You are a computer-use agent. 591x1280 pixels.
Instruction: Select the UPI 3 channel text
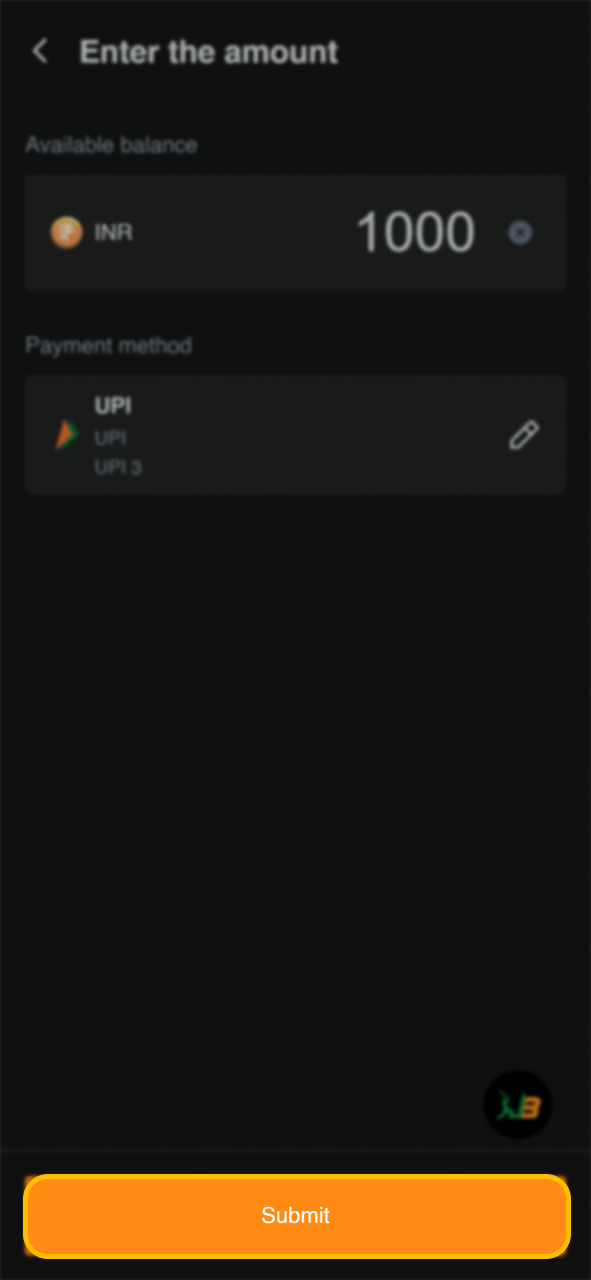point(118,467)
